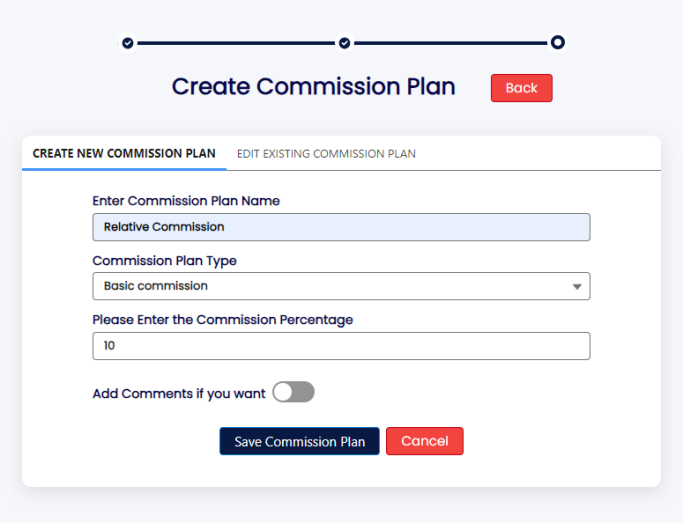
Task: Click Save Commission Plan button
Action: [x=300, y=441]
